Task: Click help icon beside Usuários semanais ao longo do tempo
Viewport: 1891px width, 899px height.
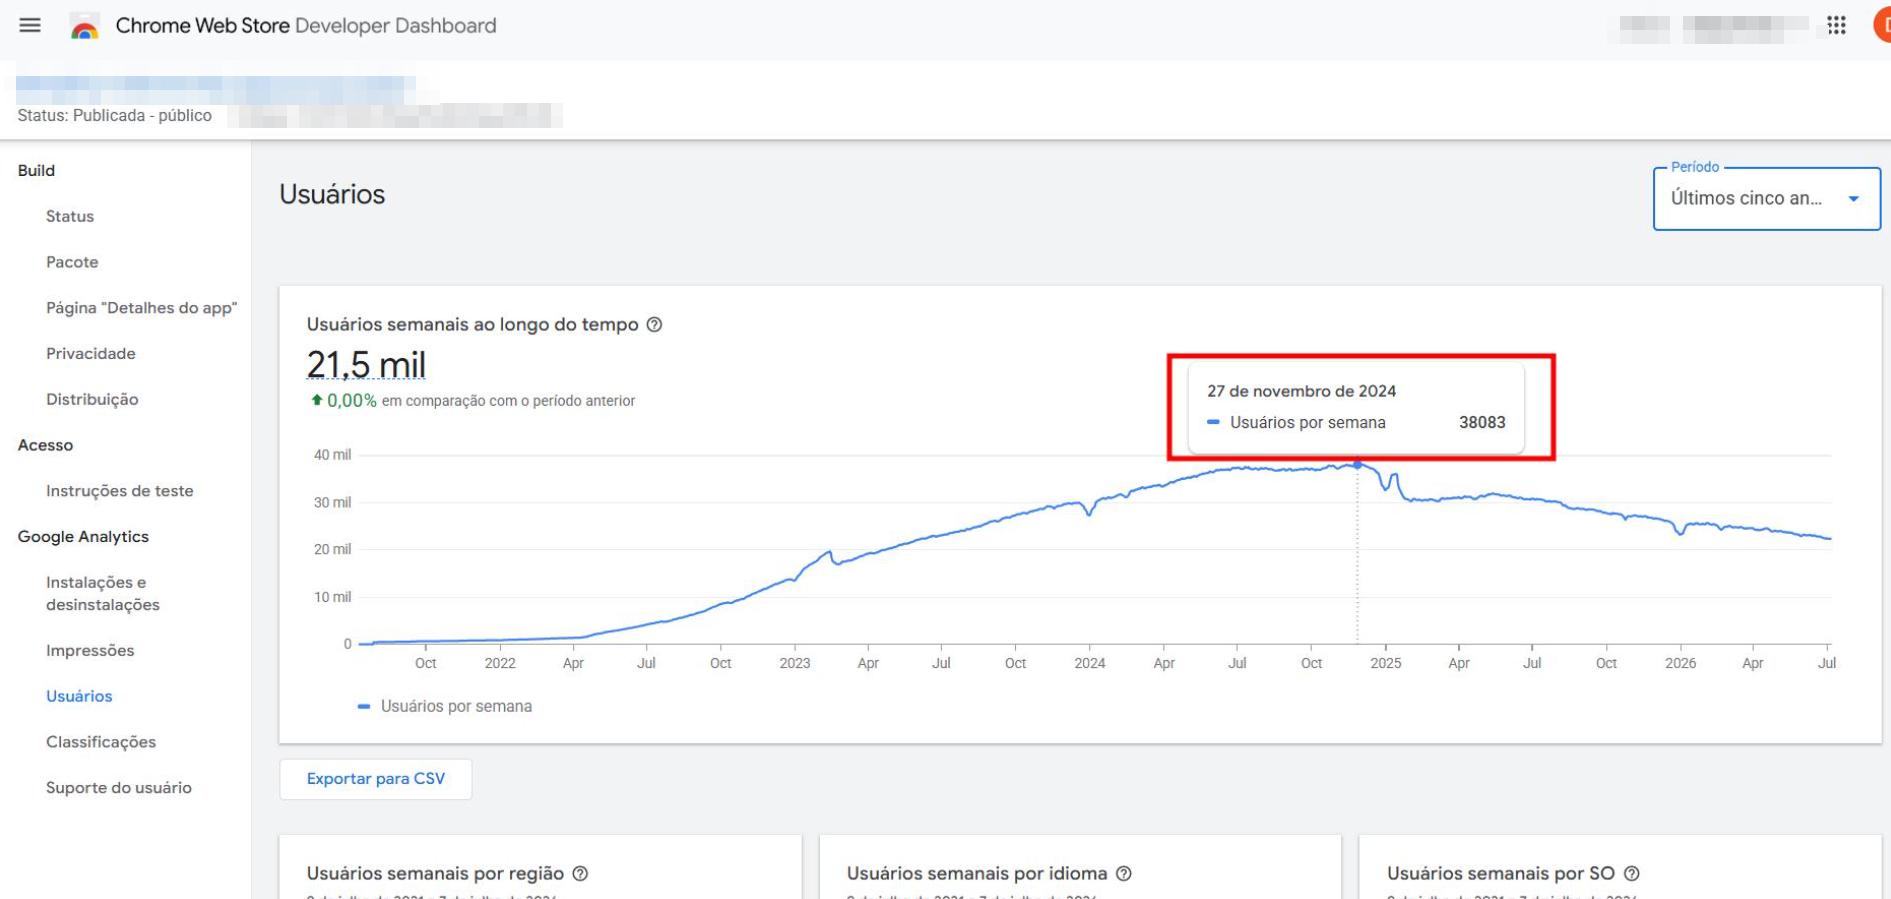Action: coord(654,324)
